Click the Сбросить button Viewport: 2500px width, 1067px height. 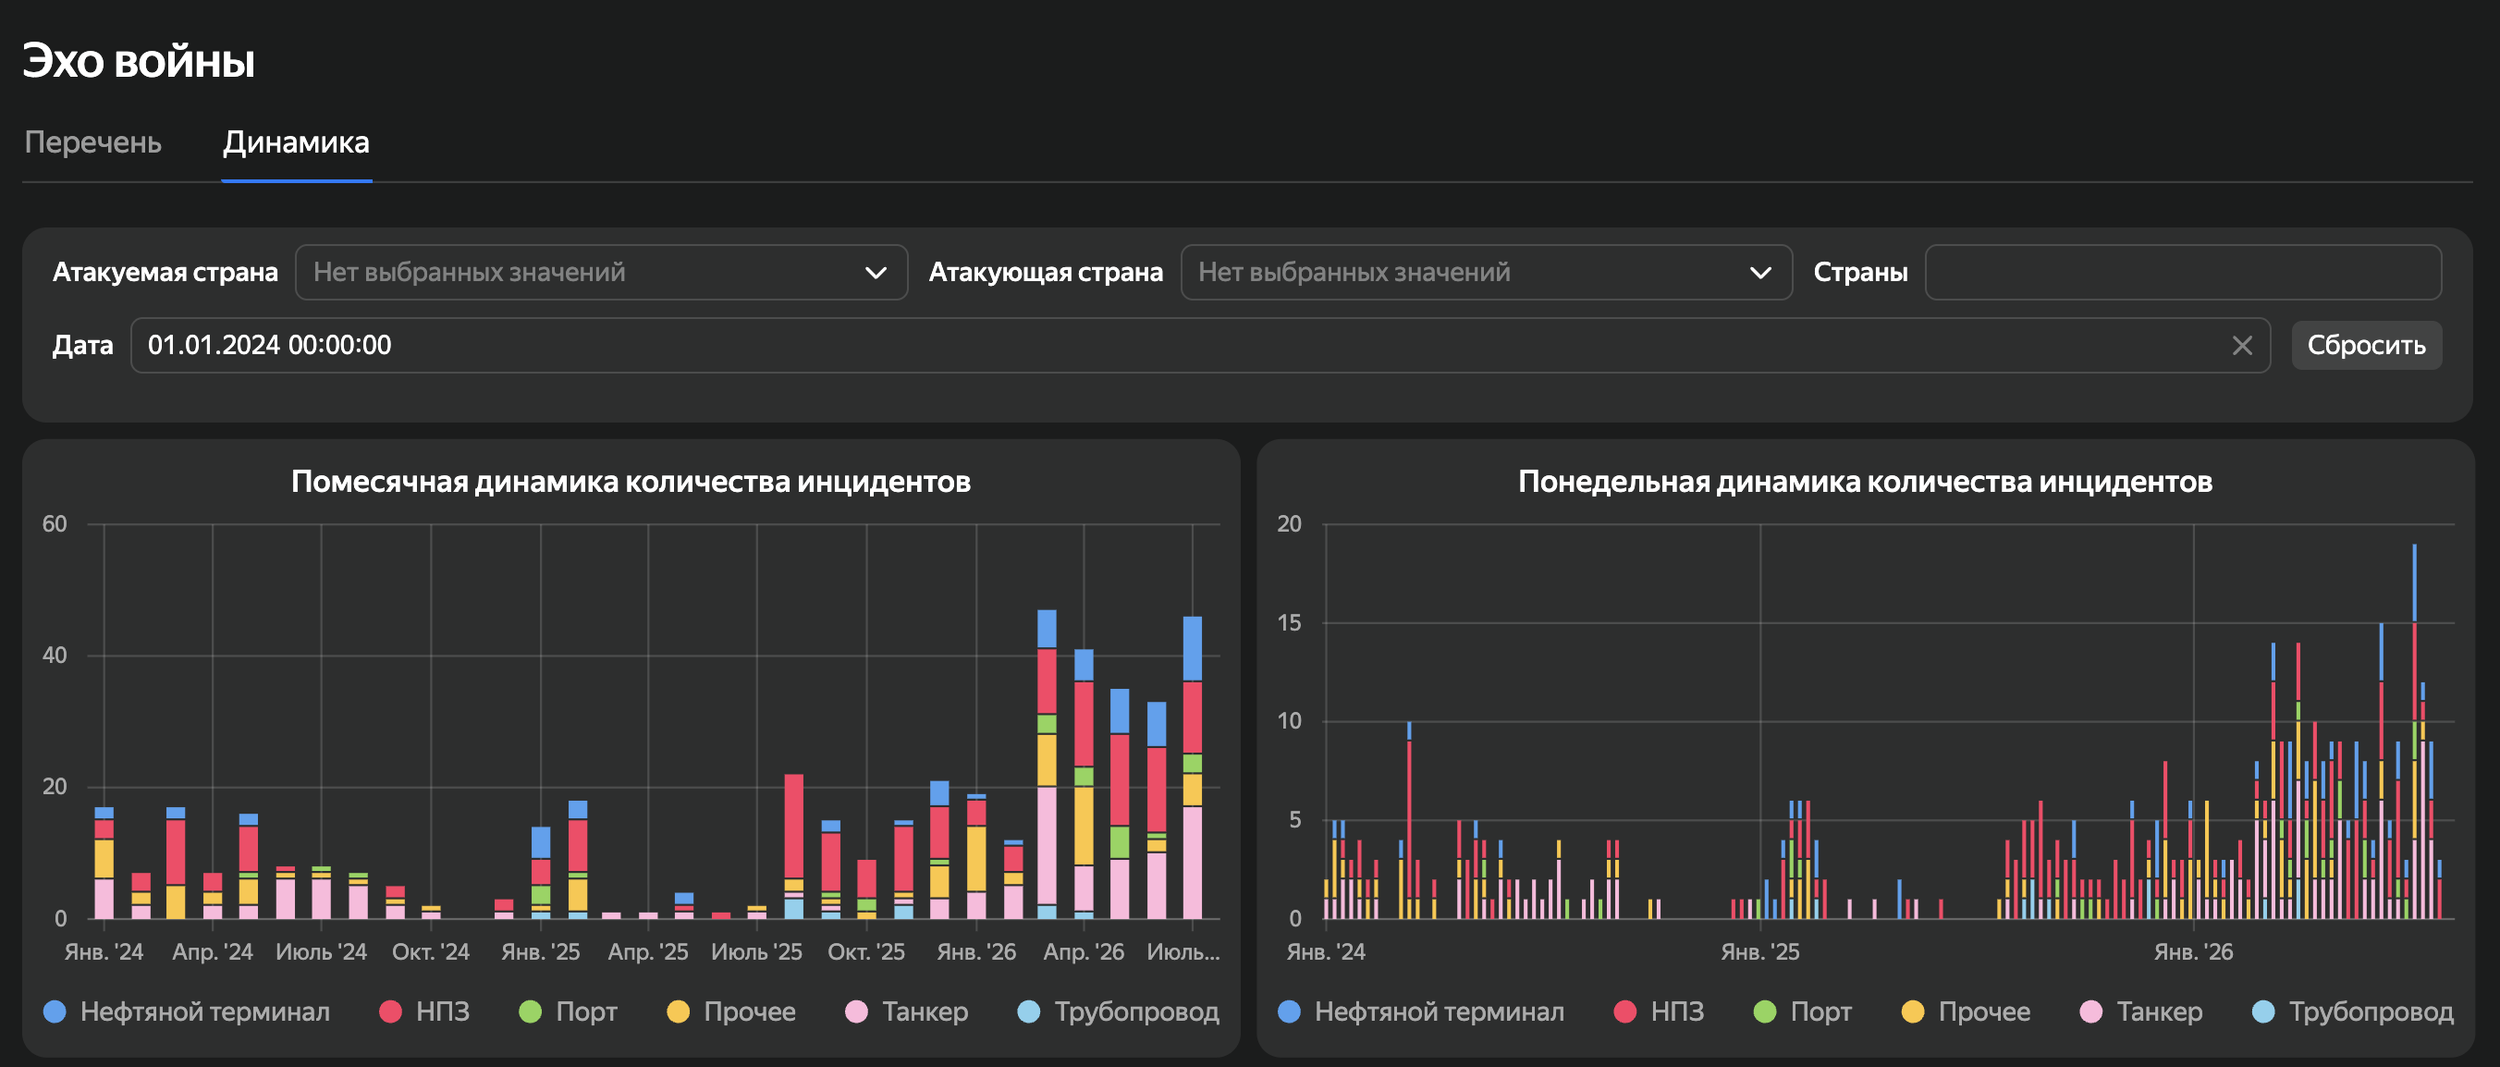pos(2366,346)
